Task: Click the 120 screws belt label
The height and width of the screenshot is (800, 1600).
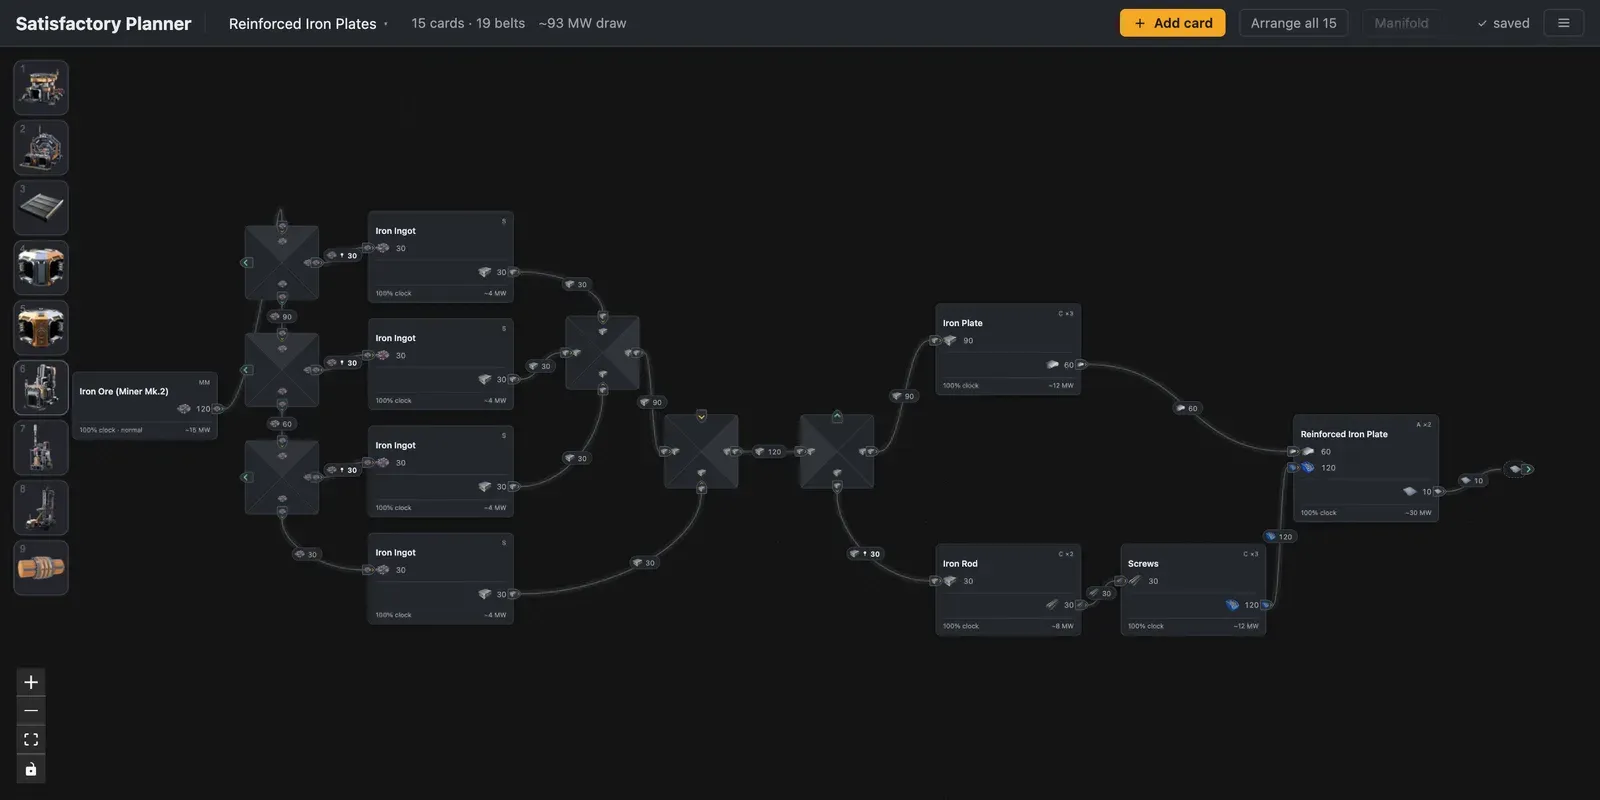Action: pyautogui.click(x=1279, y=537)
